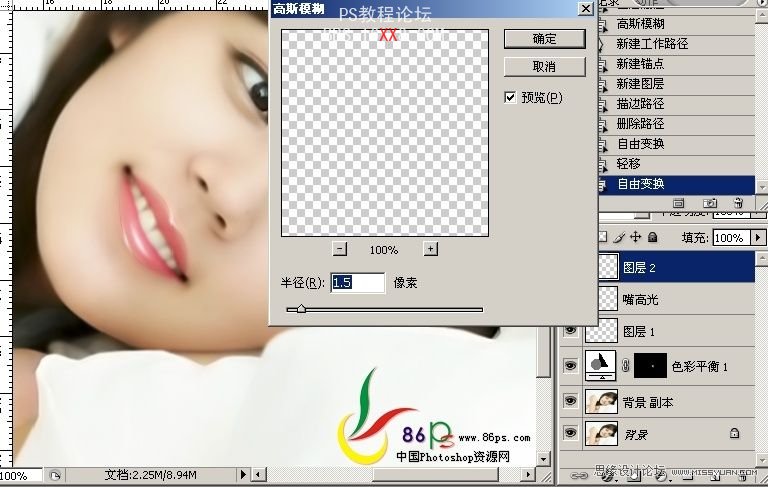Zoom in the preview with plus button
This screenshot has height=487, width=768.
(x=430, y=249)
